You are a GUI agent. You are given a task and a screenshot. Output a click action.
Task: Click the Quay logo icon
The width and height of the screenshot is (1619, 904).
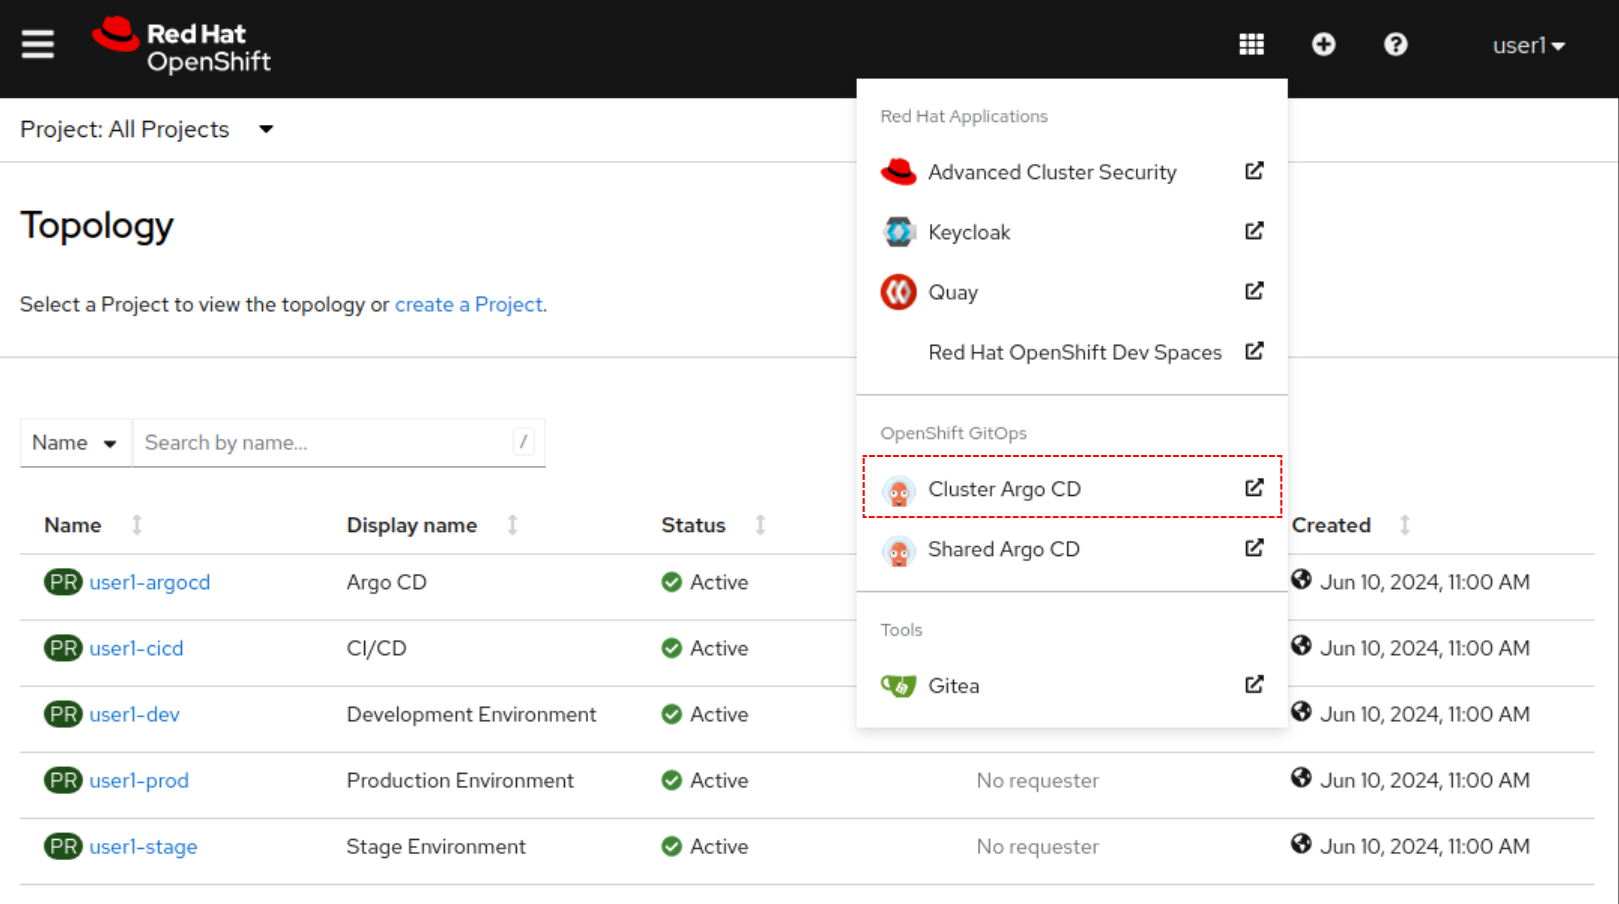tap(898, 292)
